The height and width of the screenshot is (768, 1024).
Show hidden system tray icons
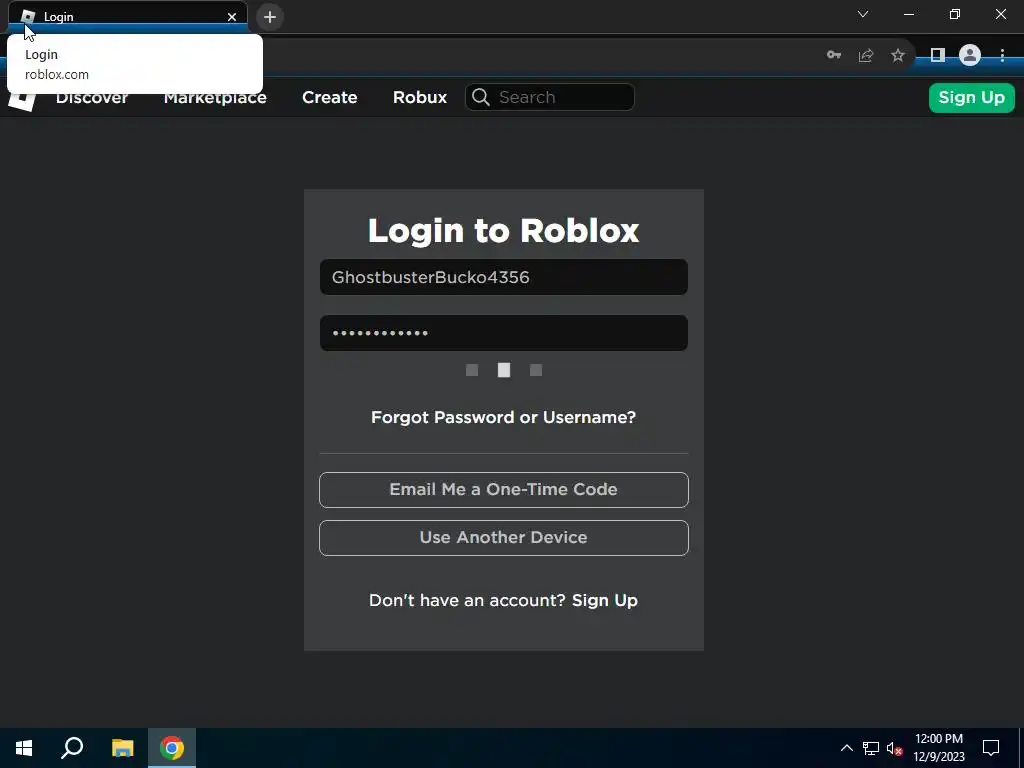tap(846, 748)
